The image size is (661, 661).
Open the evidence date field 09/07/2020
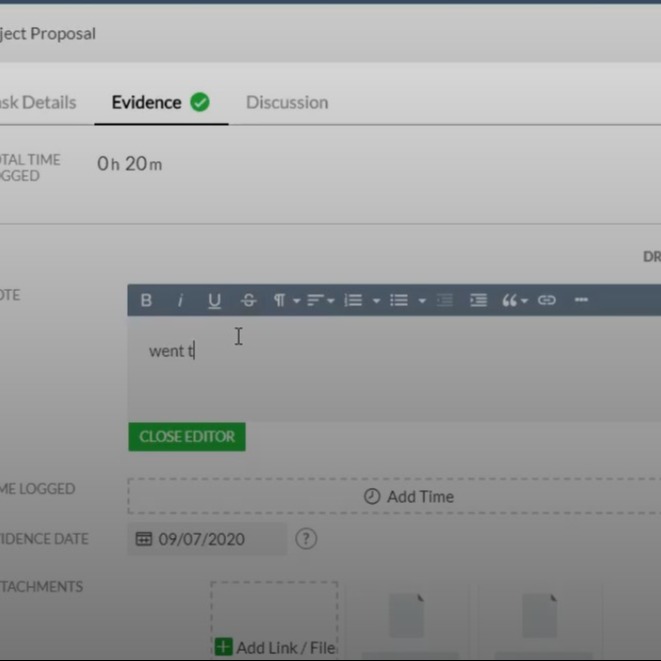[207, 539]
